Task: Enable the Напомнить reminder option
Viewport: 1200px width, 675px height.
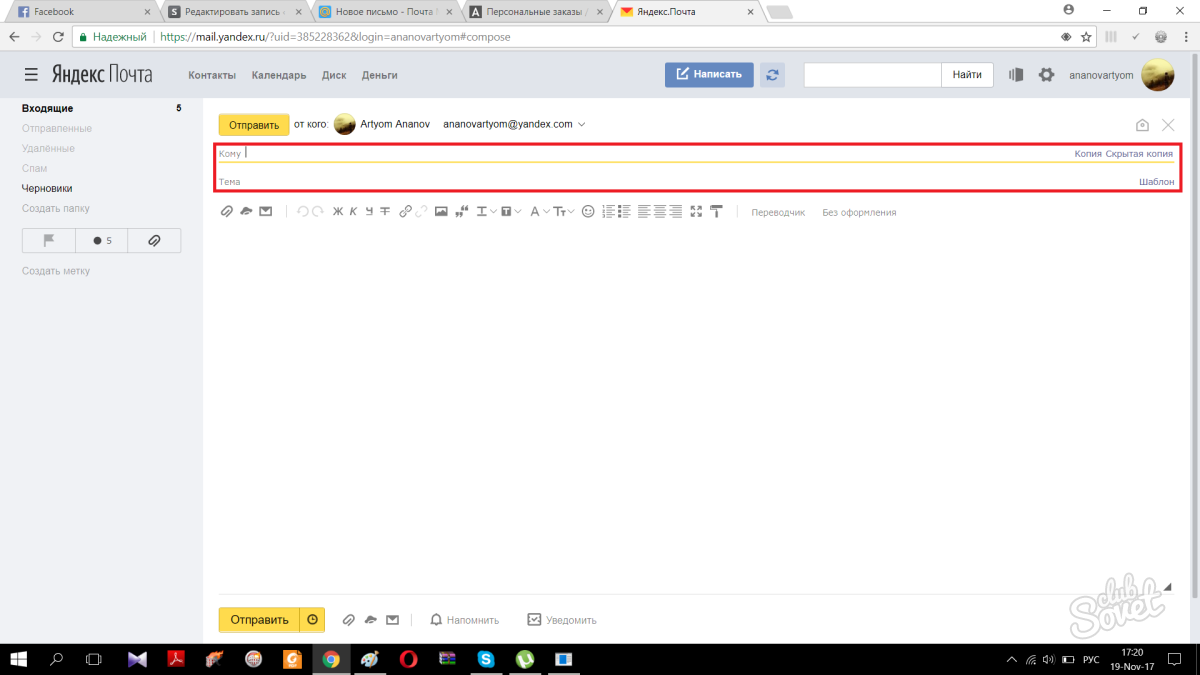Action: (x=464, y=620)
